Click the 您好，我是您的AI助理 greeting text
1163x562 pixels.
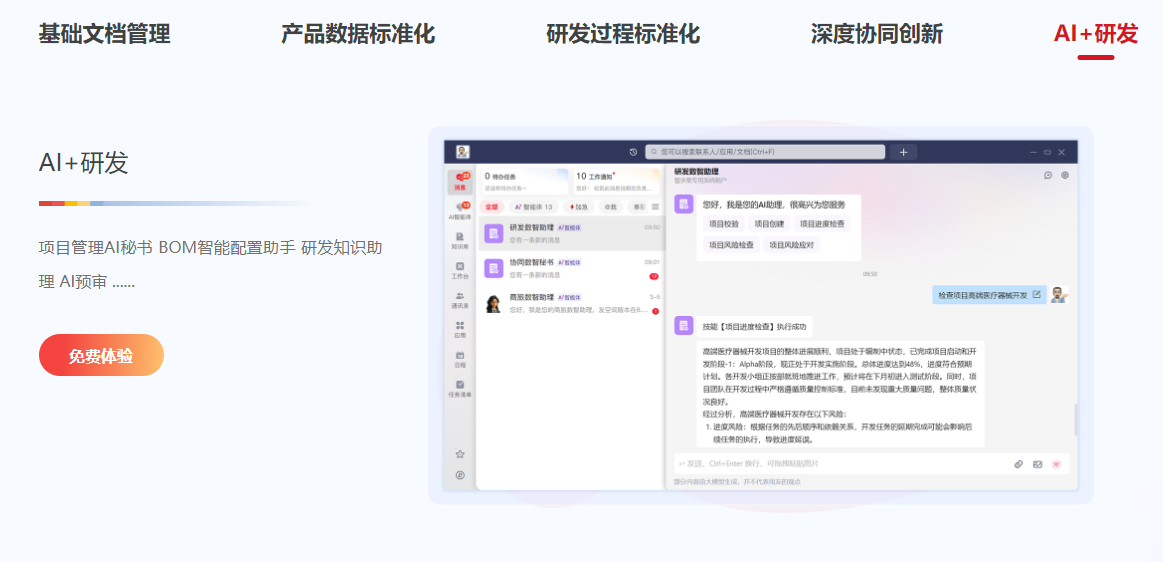774,204
